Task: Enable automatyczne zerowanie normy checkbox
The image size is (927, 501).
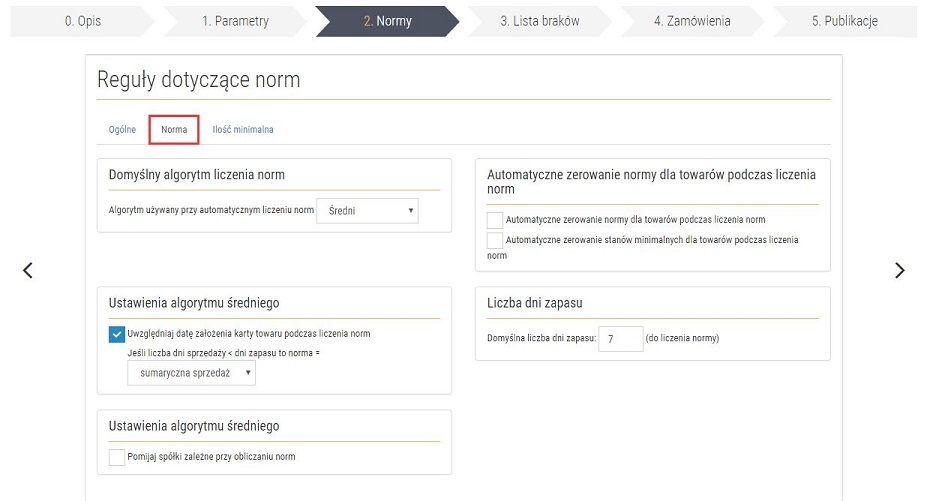Action: point(495,220)
